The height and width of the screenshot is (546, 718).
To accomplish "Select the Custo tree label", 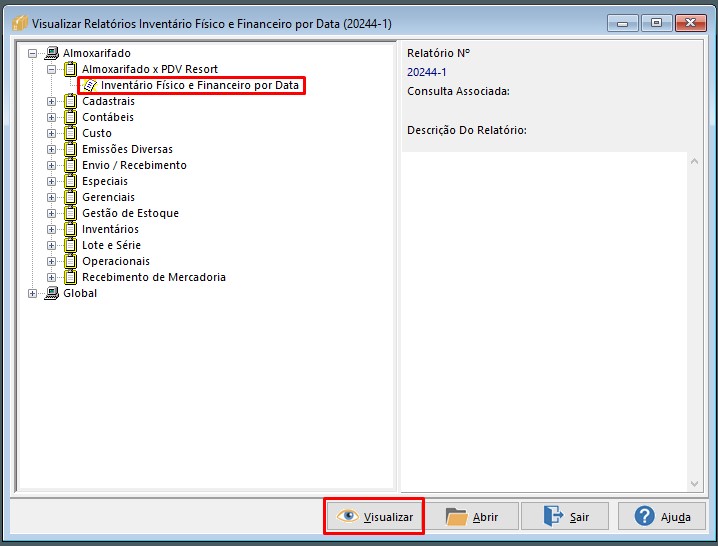I will (97, 133).
